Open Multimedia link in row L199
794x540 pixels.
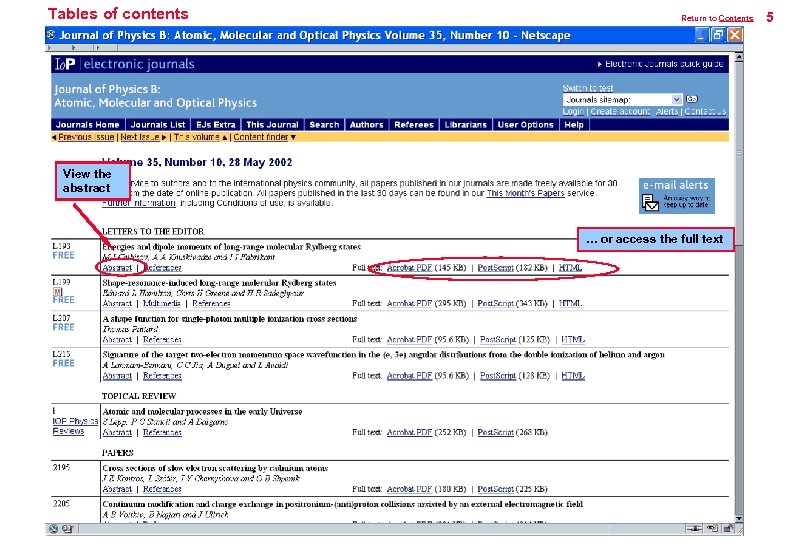point(162,303)
